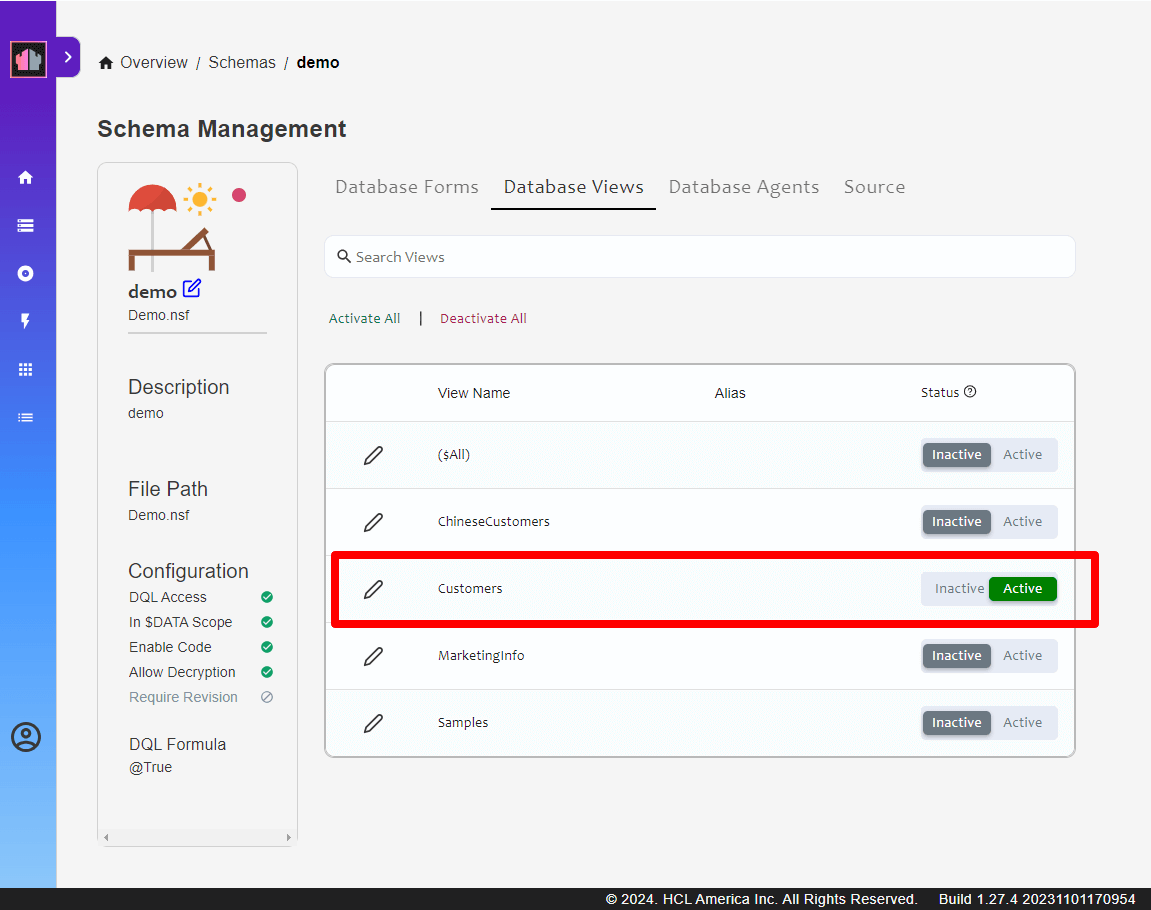Switch to Database Forms tab
This screenshot has width=1151, height=910.
(x=407, y=187)
